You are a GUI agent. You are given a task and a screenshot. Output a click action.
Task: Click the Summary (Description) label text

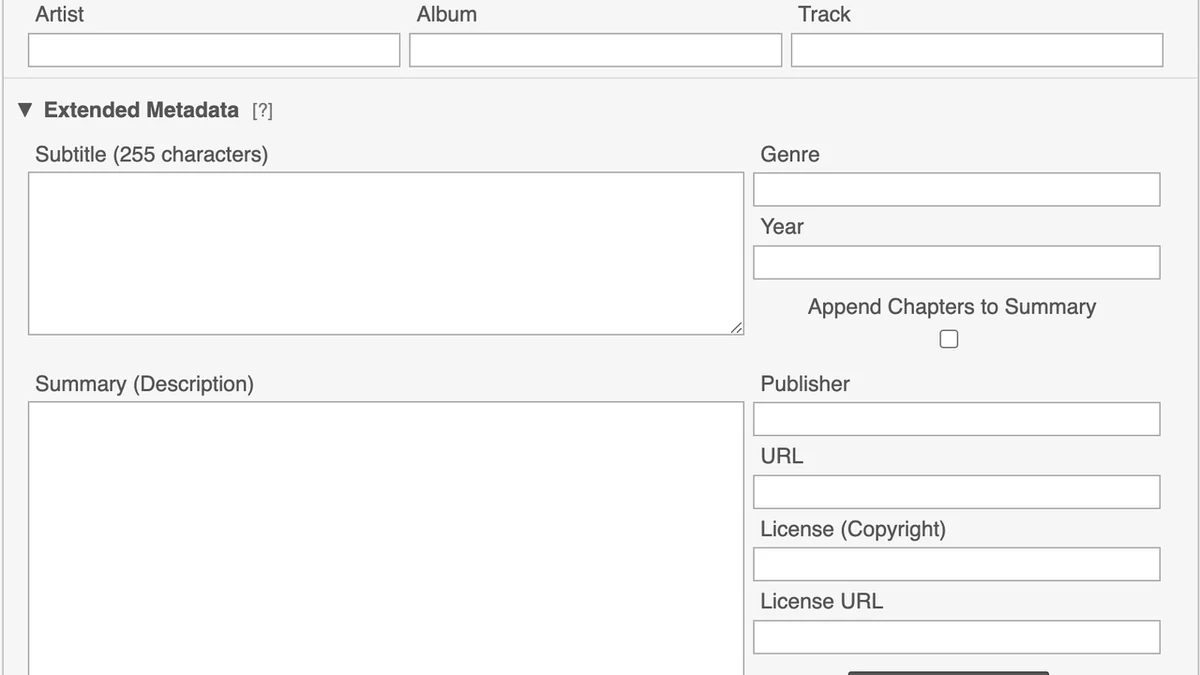click(145, 385)
